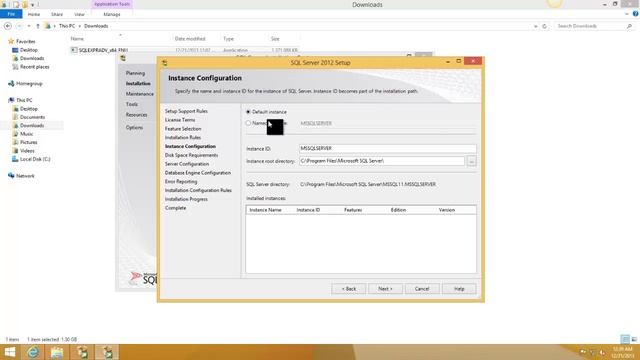Open Local Disk (C:) in navigation pane
The width and height of the screenshot is (640, 360).
pyautogui.click(x=35, y=159)
